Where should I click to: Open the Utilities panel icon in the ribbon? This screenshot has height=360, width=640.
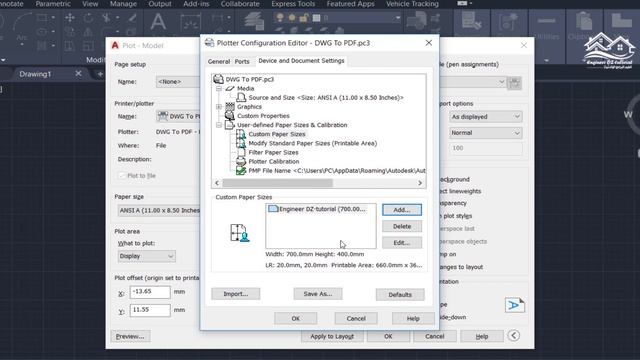[546, 21]
